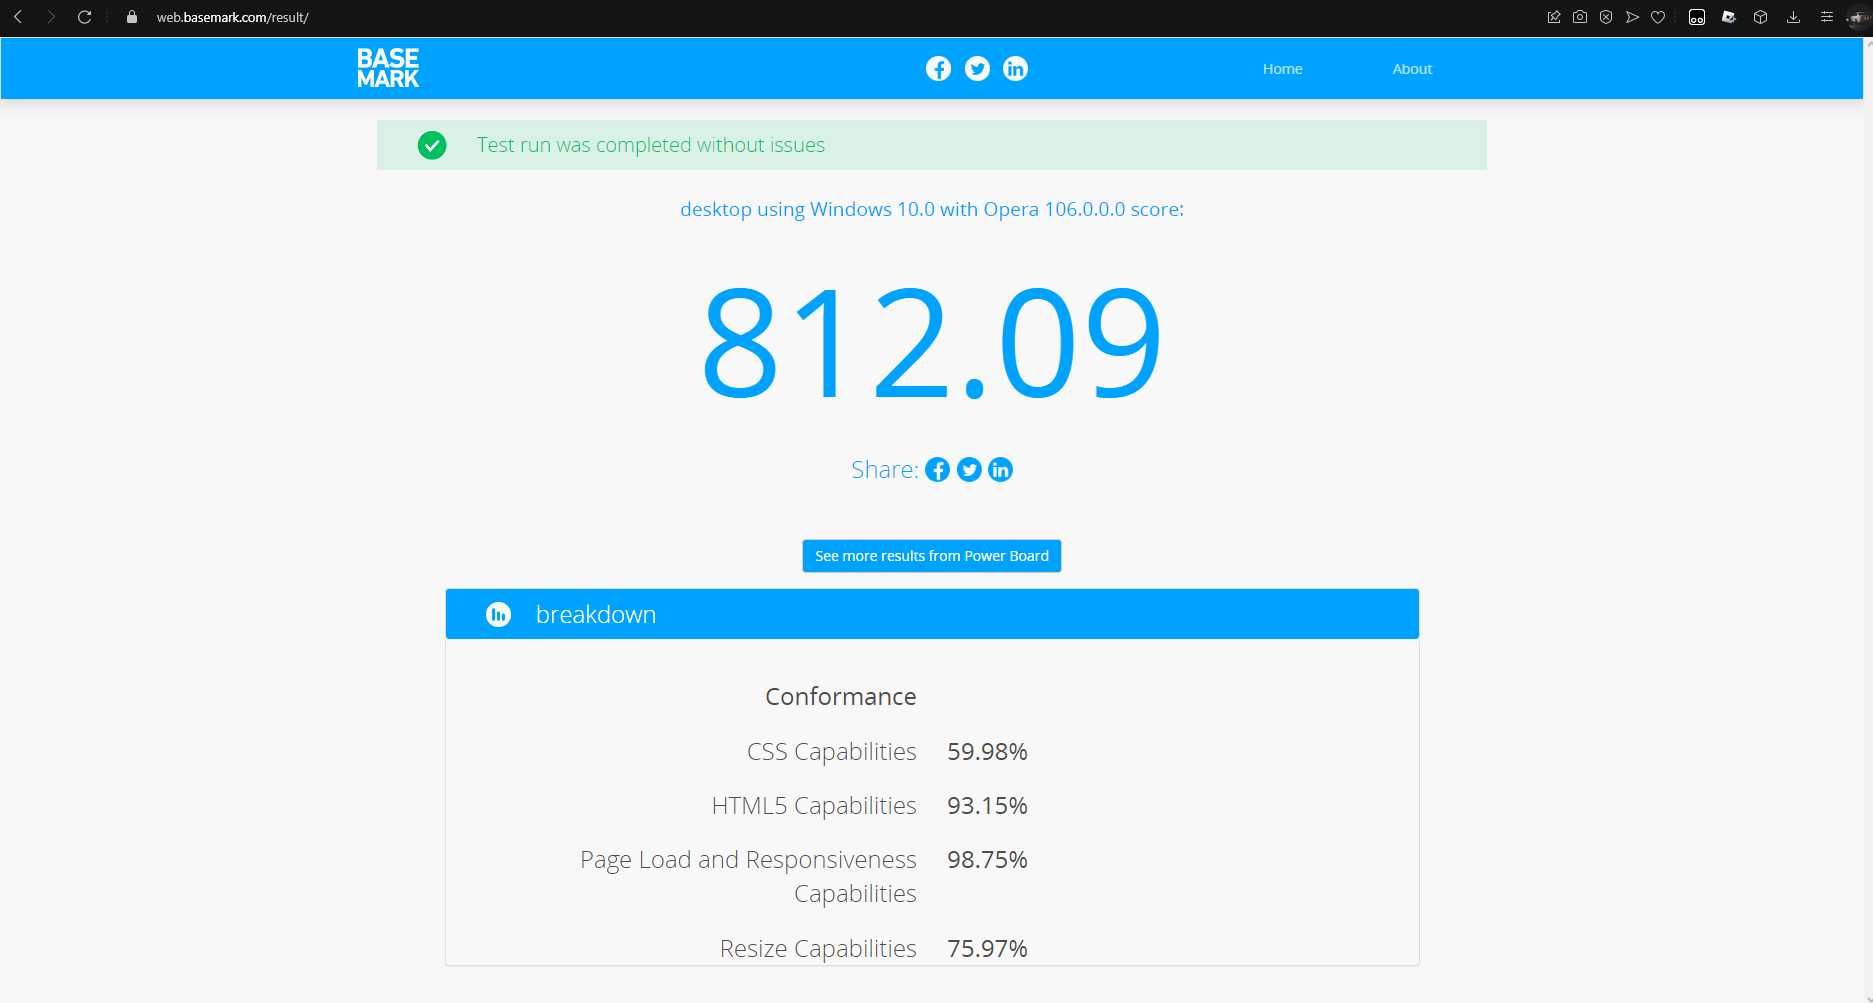
Task: Click the profile avatar in the toolbar
Action: tap(1858, 17)
